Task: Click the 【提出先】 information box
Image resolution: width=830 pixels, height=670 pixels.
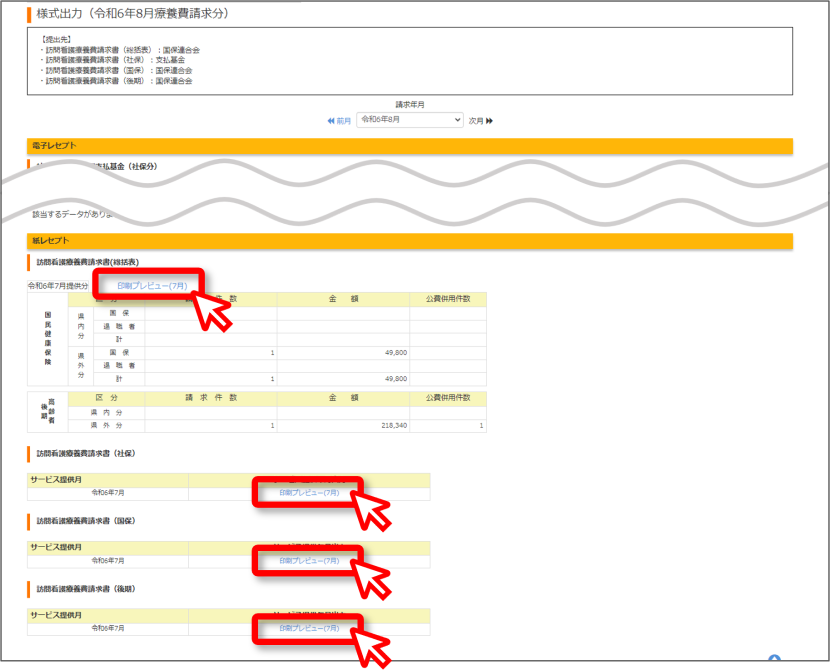Action: (x=410, y=61)
